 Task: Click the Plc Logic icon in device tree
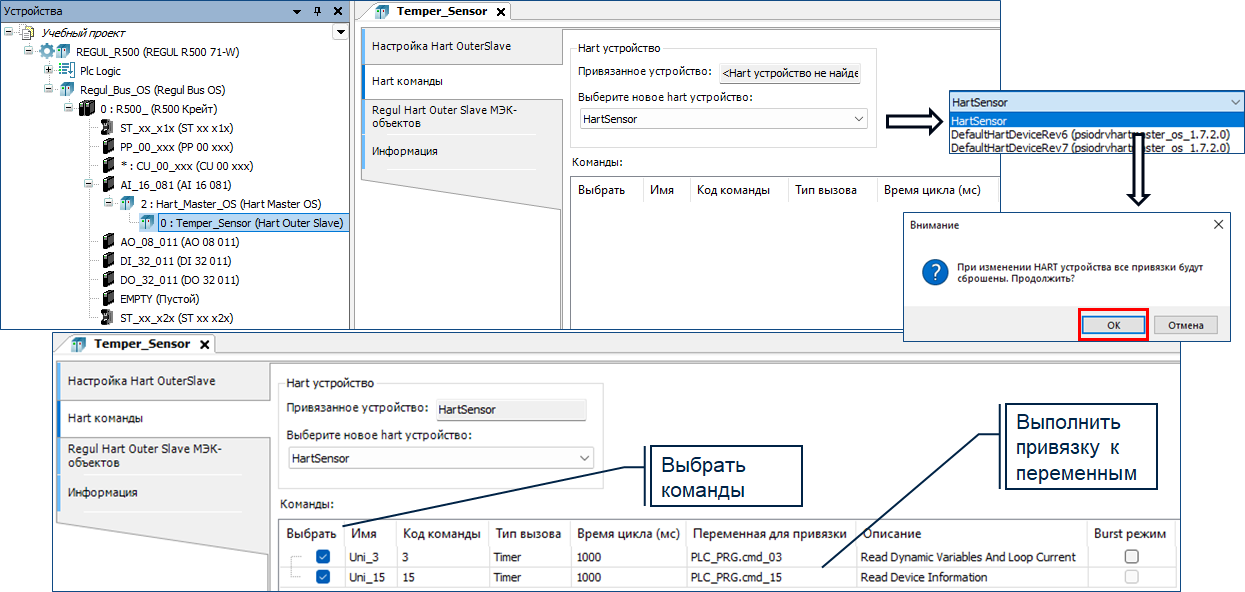click(x=67, y=70)
